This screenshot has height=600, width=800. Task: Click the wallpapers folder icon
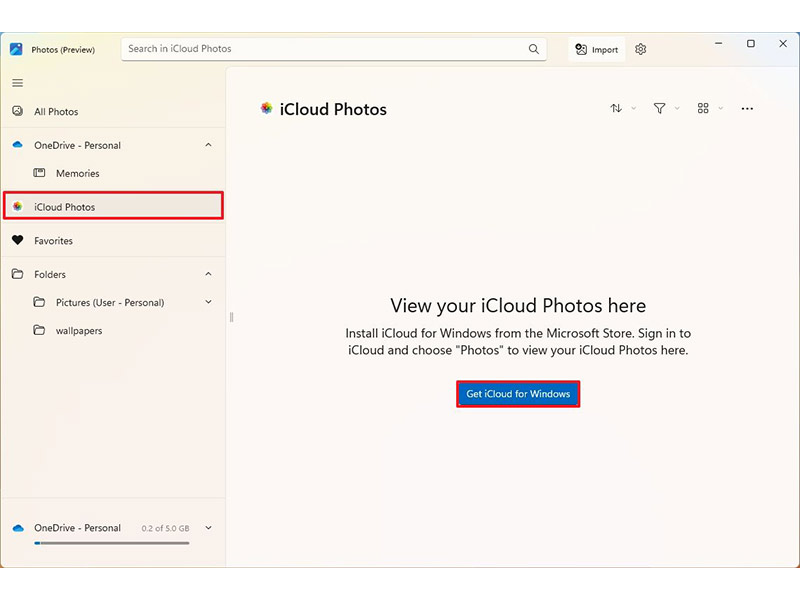pyautogui.click(x=39, y=330)
